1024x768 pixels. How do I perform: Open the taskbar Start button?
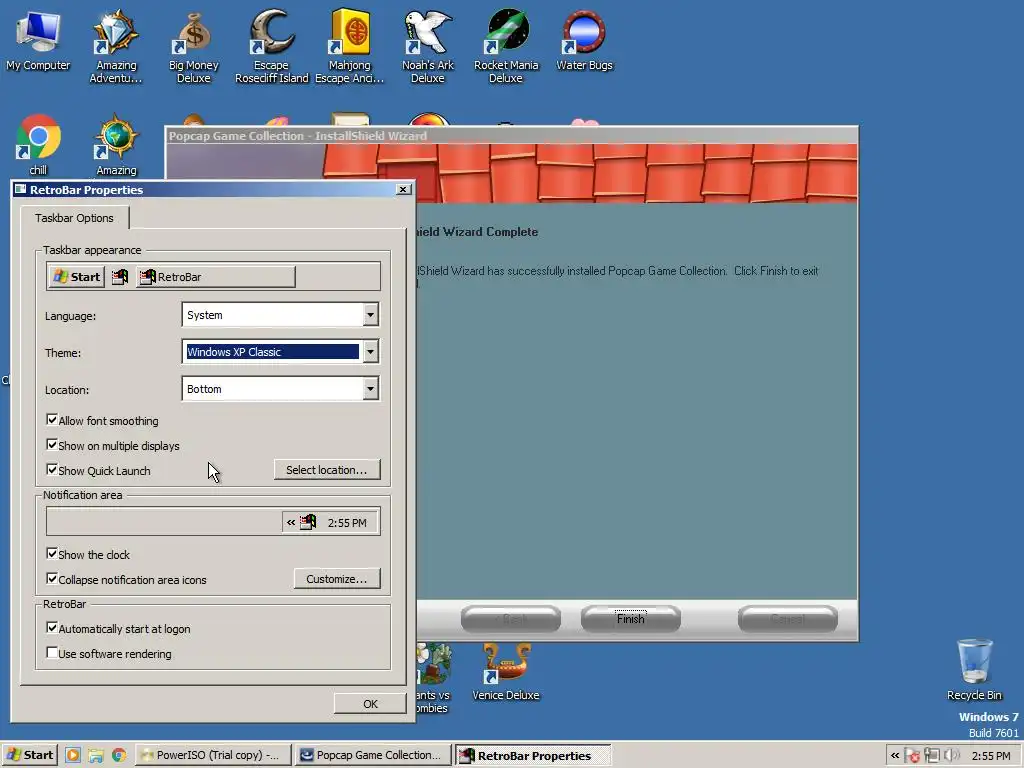29,756
